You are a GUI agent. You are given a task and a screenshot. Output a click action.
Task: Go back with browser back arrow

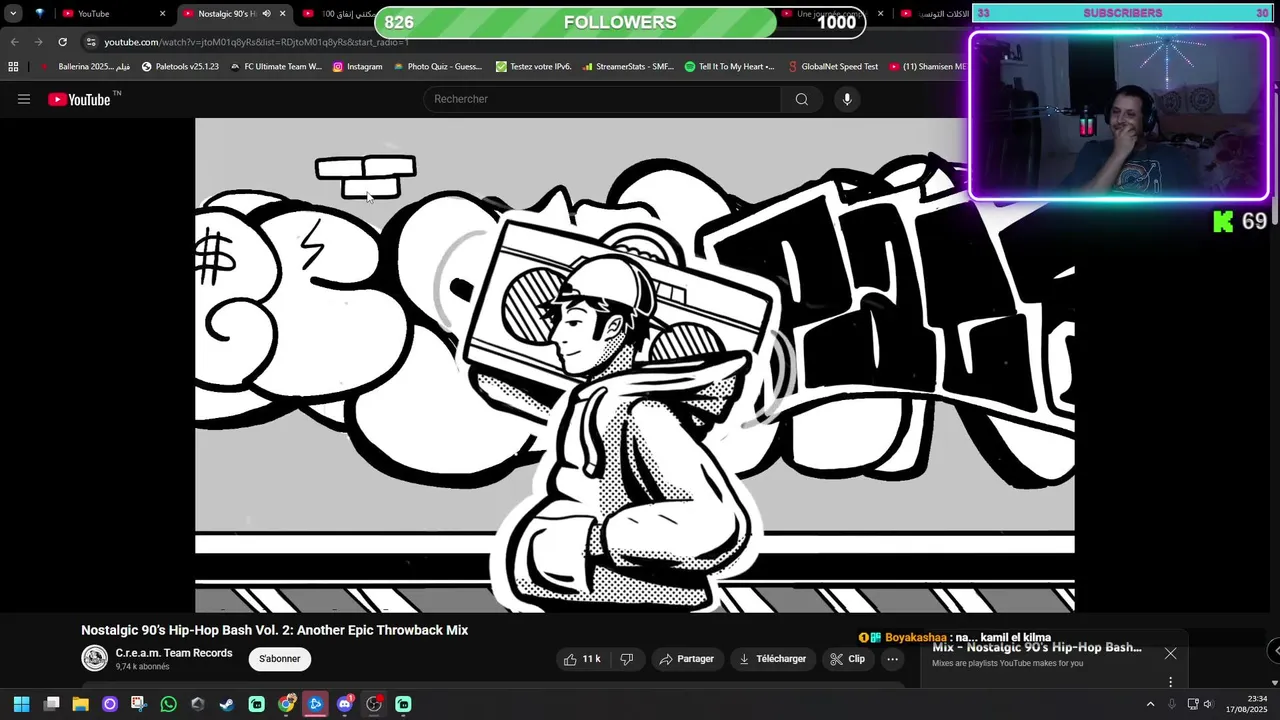pos(14,42)
